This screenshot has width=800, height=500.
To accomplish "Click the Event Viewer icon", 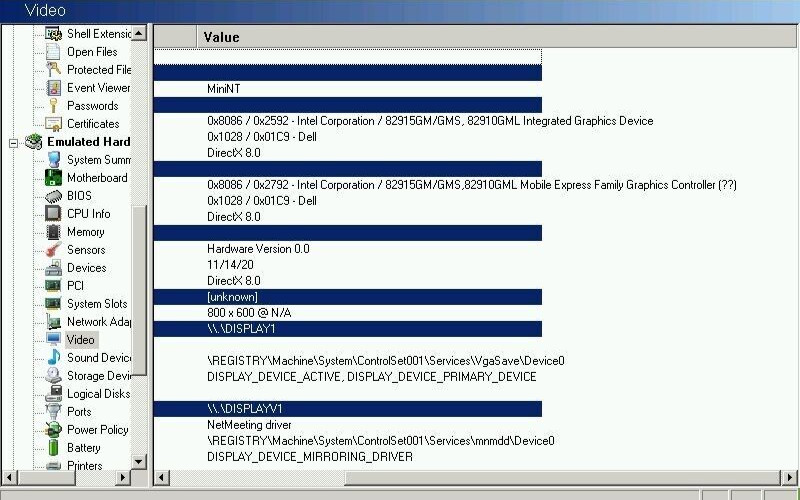I will 53,88.
